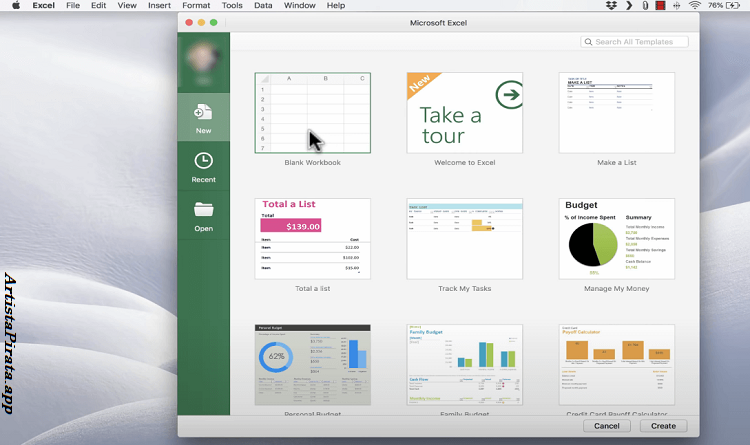Image resolution: width=750 pixels, height=445 pixels.
Task: Click the tour arrow circle icon
Action: [509, 94]
